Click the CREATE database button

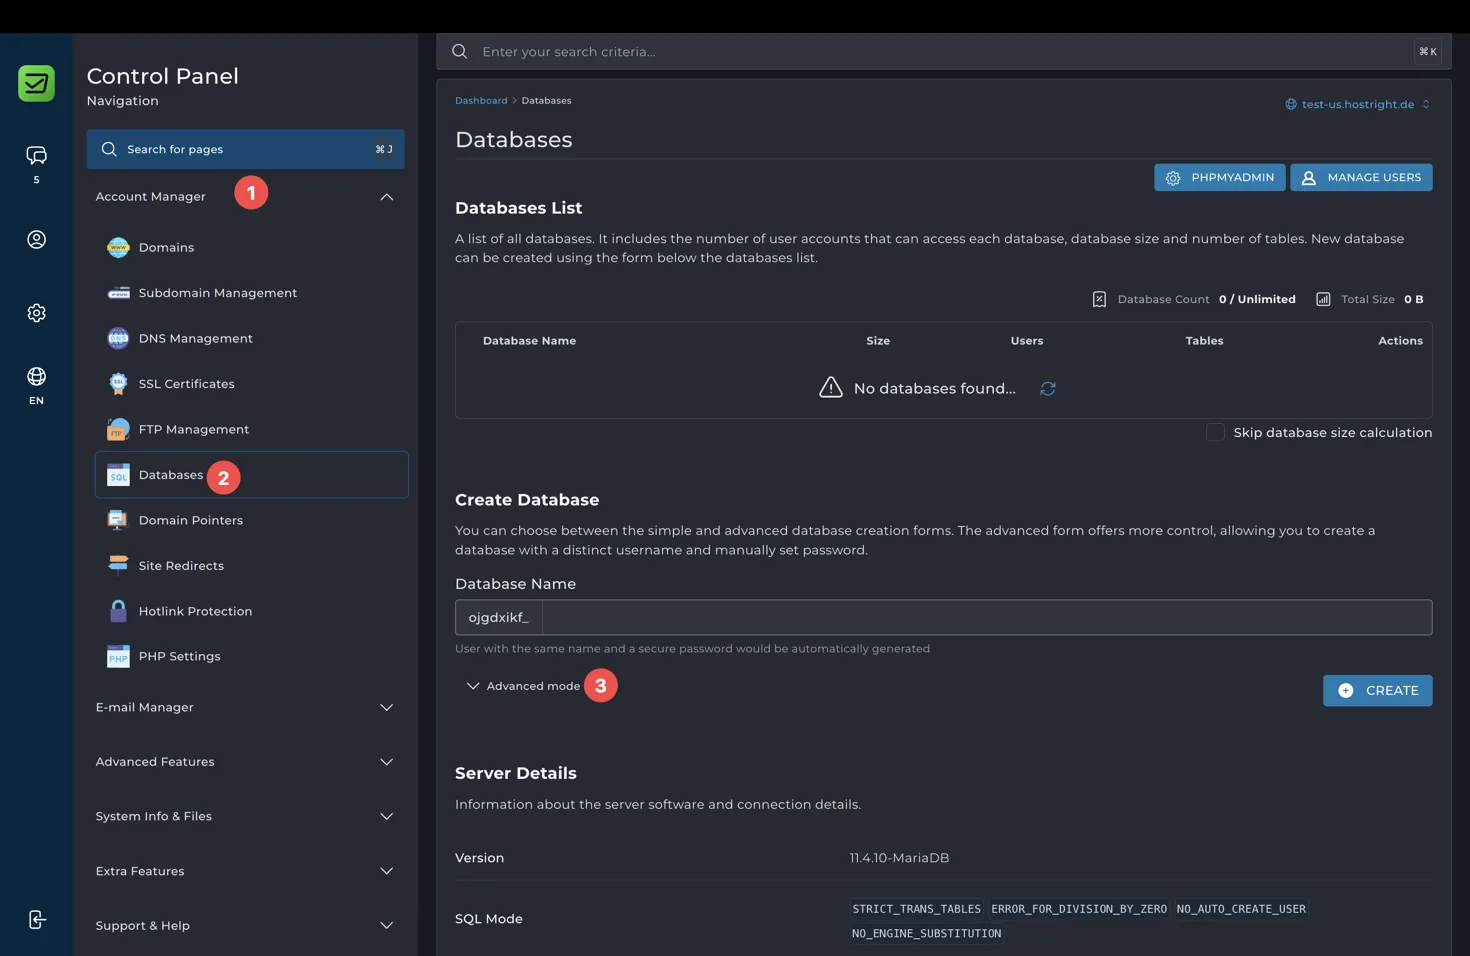[x=1378, y=691]
